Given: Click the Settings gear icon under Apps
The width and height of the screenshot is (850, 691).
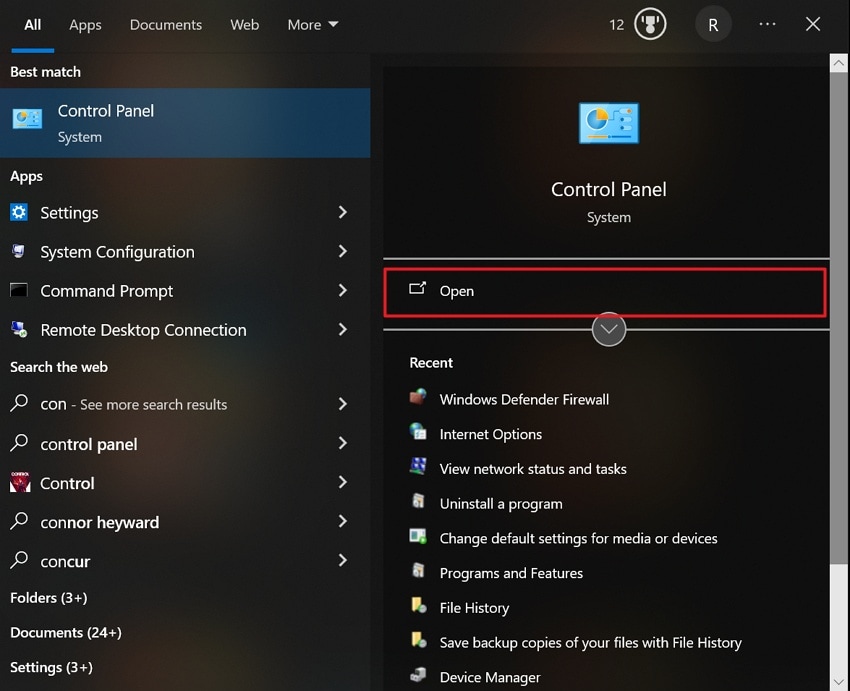Looking at the screenshot, I should (18, 212).
